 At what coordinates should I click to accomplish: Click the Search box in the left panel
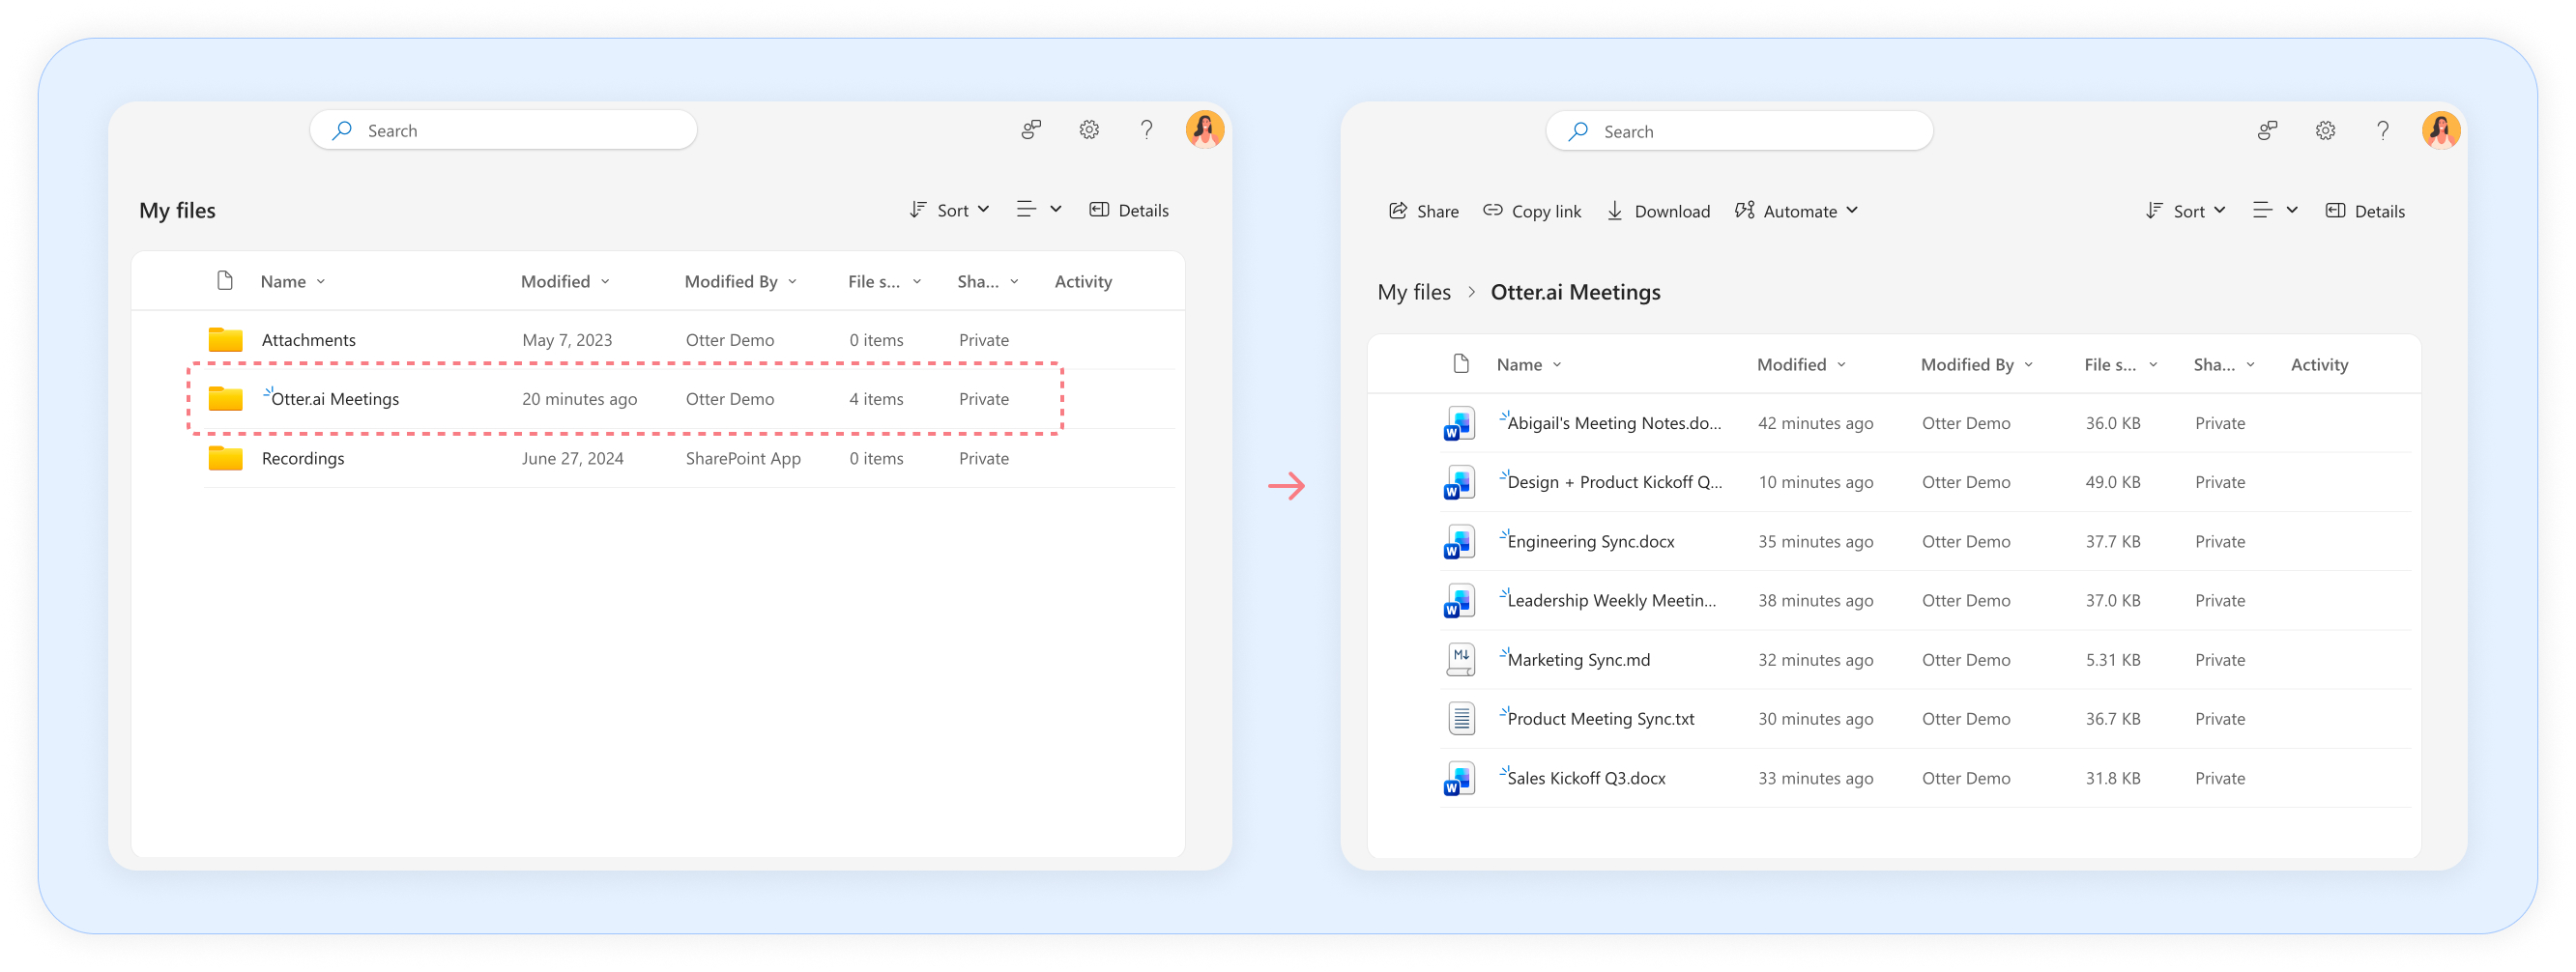click(x=503, y=130)
